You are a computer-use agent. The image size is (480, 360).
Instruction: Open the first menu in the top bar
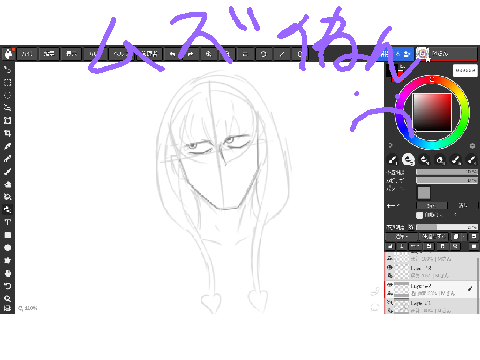coord(27,54)
